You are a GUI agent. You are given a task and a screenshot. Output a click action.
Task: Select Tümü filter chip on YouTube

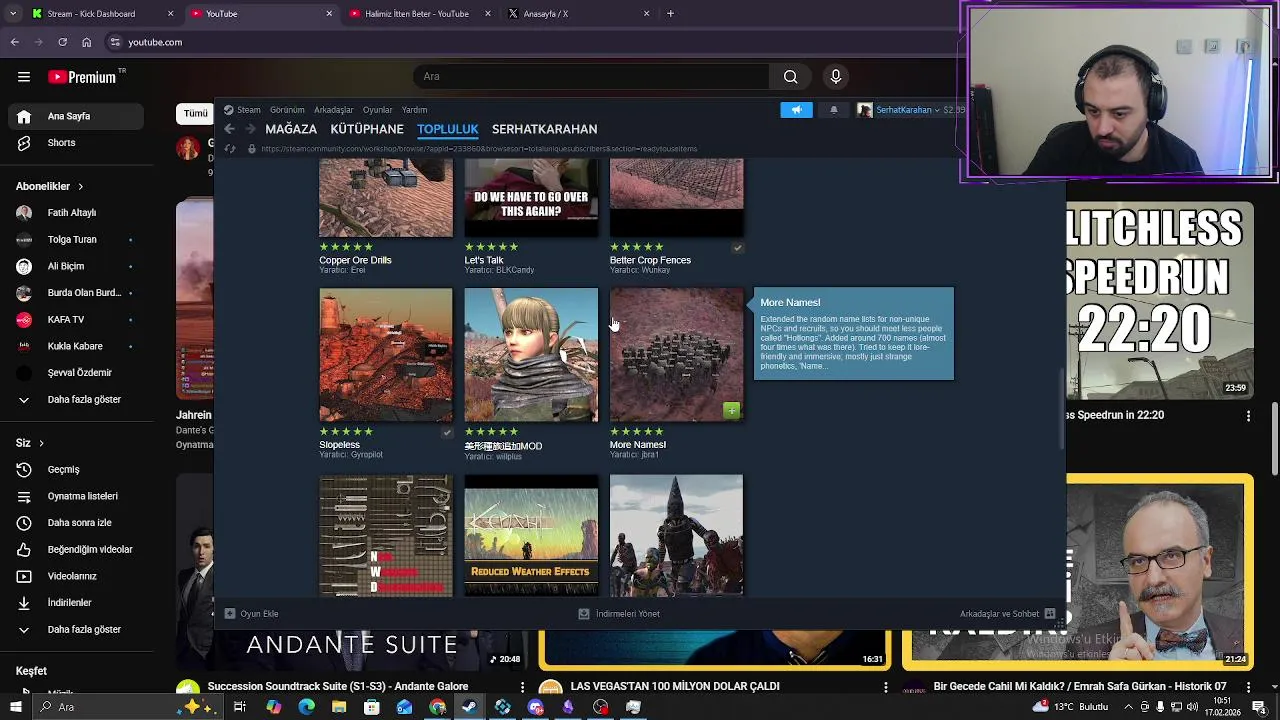click(195, 114)
